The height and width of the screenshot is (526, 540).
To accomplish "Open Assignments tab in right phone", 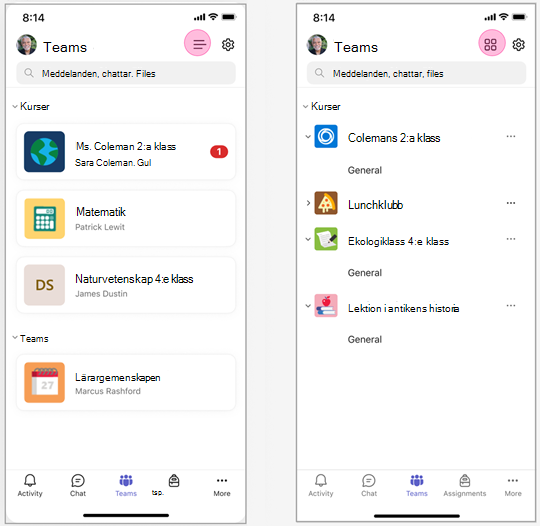I will tap(465, 485).
